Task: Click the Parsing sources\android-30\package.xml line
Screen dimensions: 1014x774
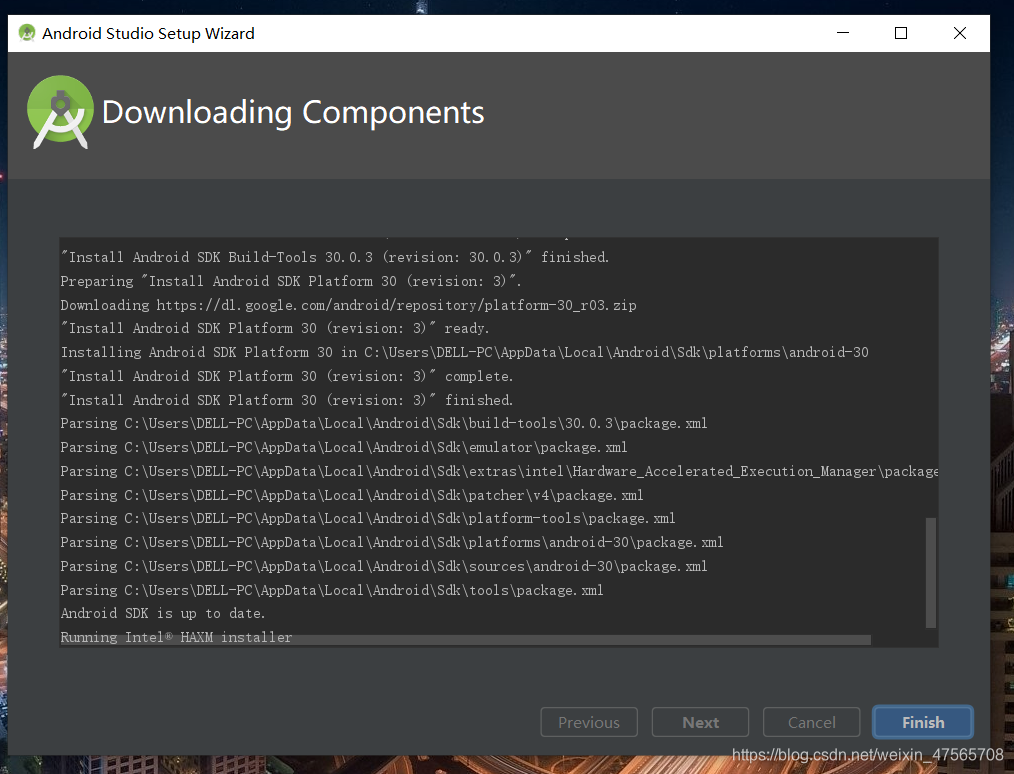Action: click(384, 566)
